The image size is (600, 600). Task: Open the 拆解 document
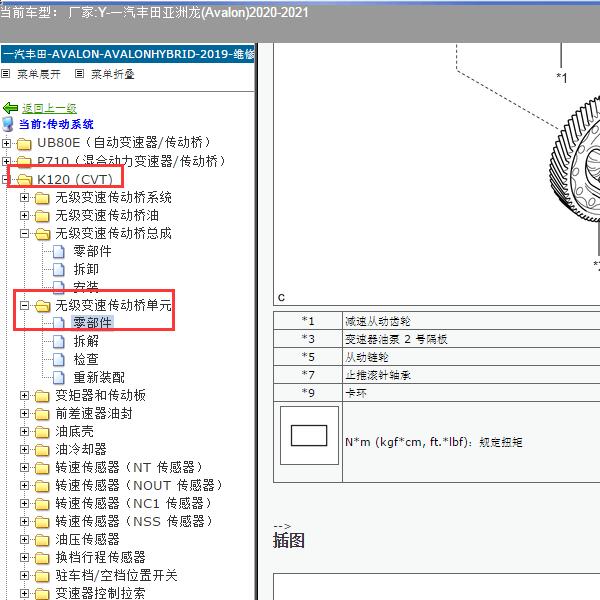86,341
